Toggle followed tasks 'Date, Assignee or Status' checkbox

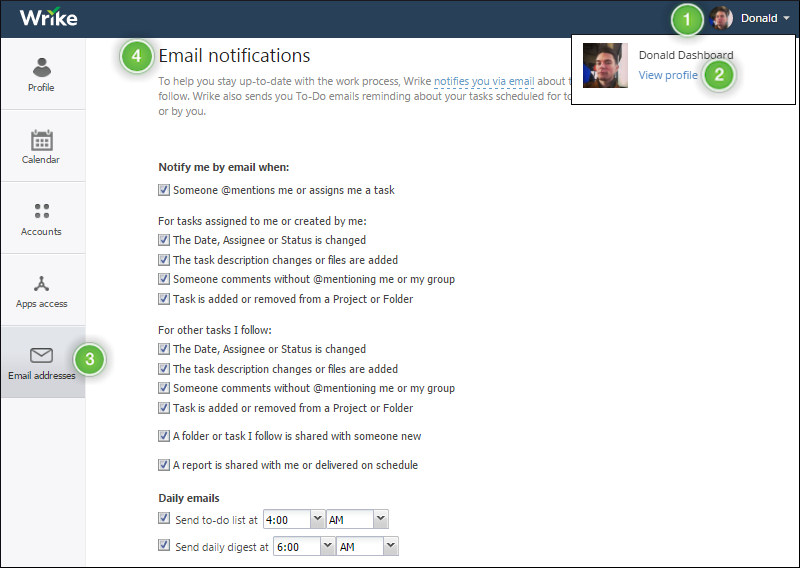164,349
